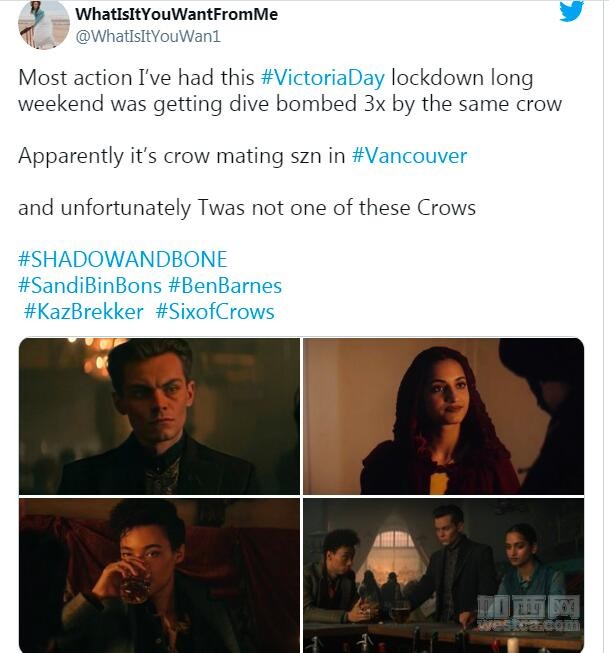This screenshot has width=609, height=653.
Task: Select the #SHADOWANDBONE hashtag
Action: (x=122, y=259)
